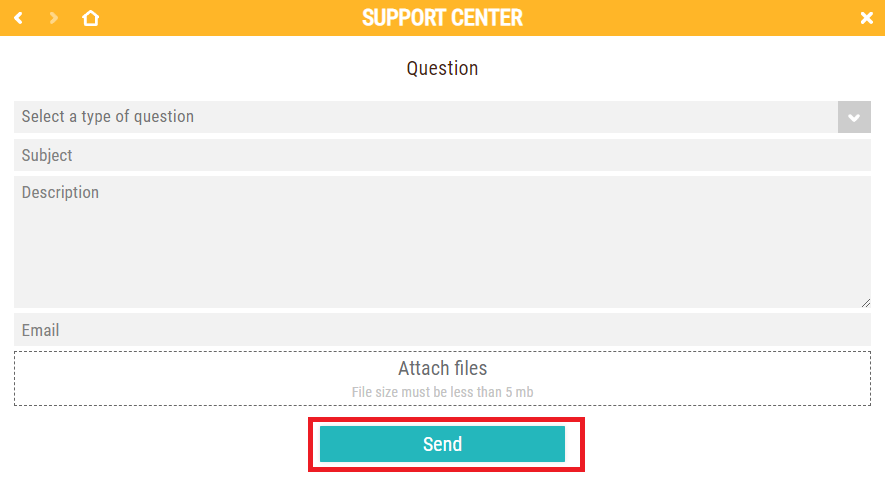Image resolution: width=885 pixels, height=498 pixels.
Task: Click into the Subject field
Action: [442, 155]
